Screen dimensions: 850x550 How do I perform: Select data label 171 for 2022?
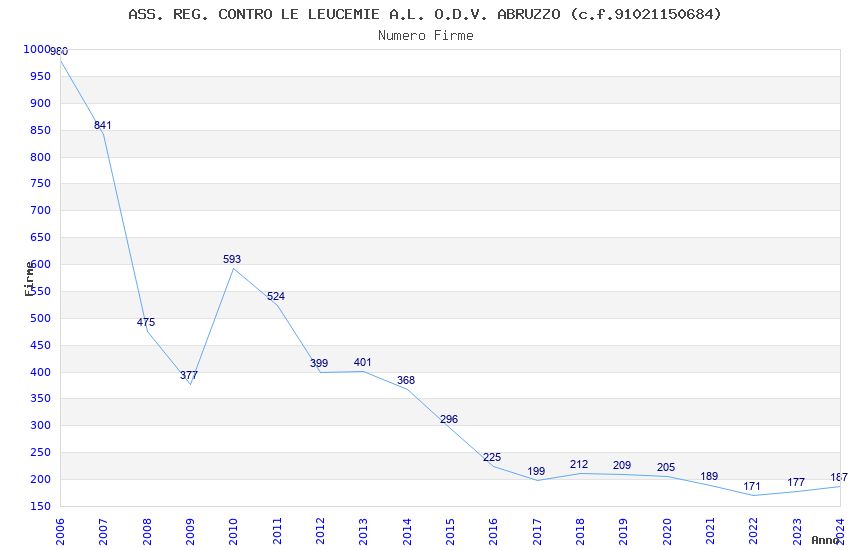(752, 487)
